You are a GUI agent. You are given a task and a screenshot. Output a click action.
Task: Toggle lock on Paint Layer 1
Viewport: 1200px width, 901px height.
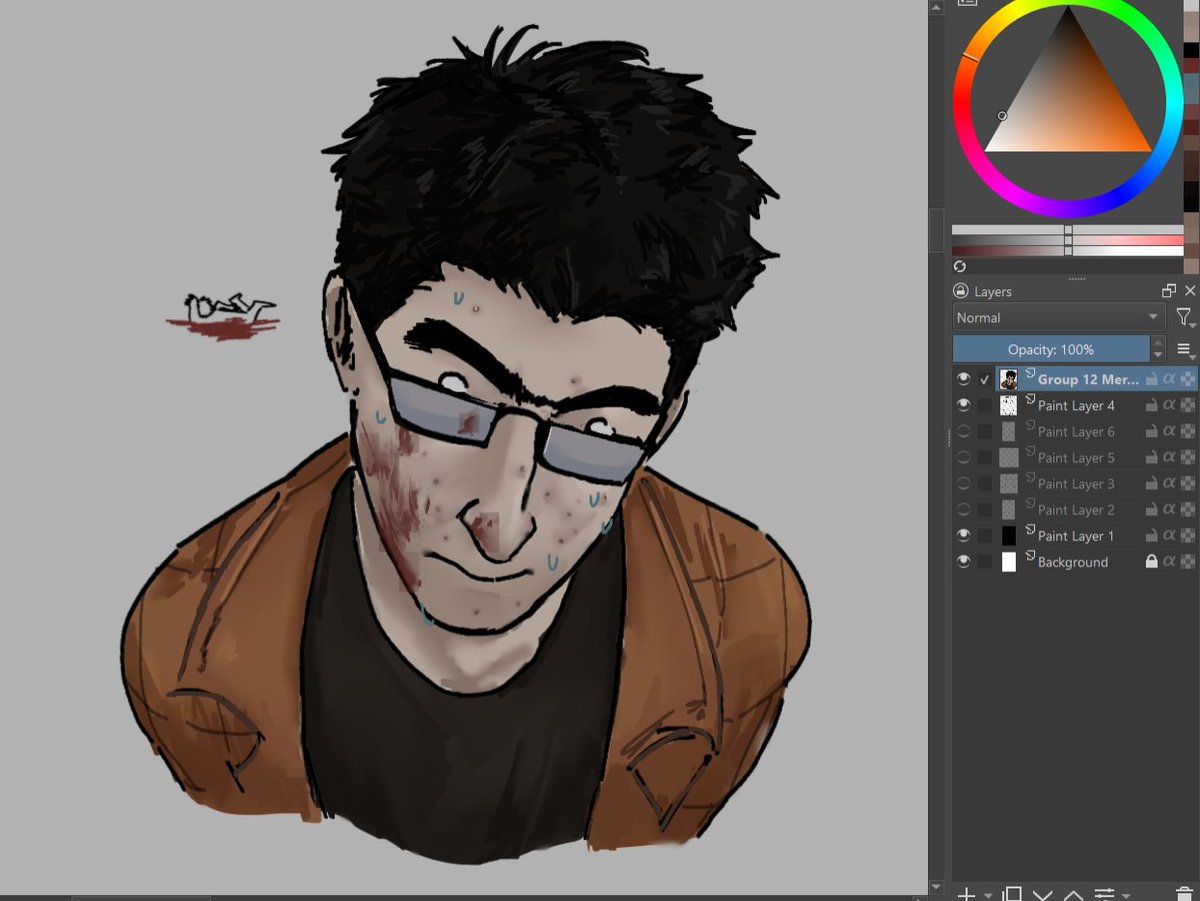(x=1151, y=535)
